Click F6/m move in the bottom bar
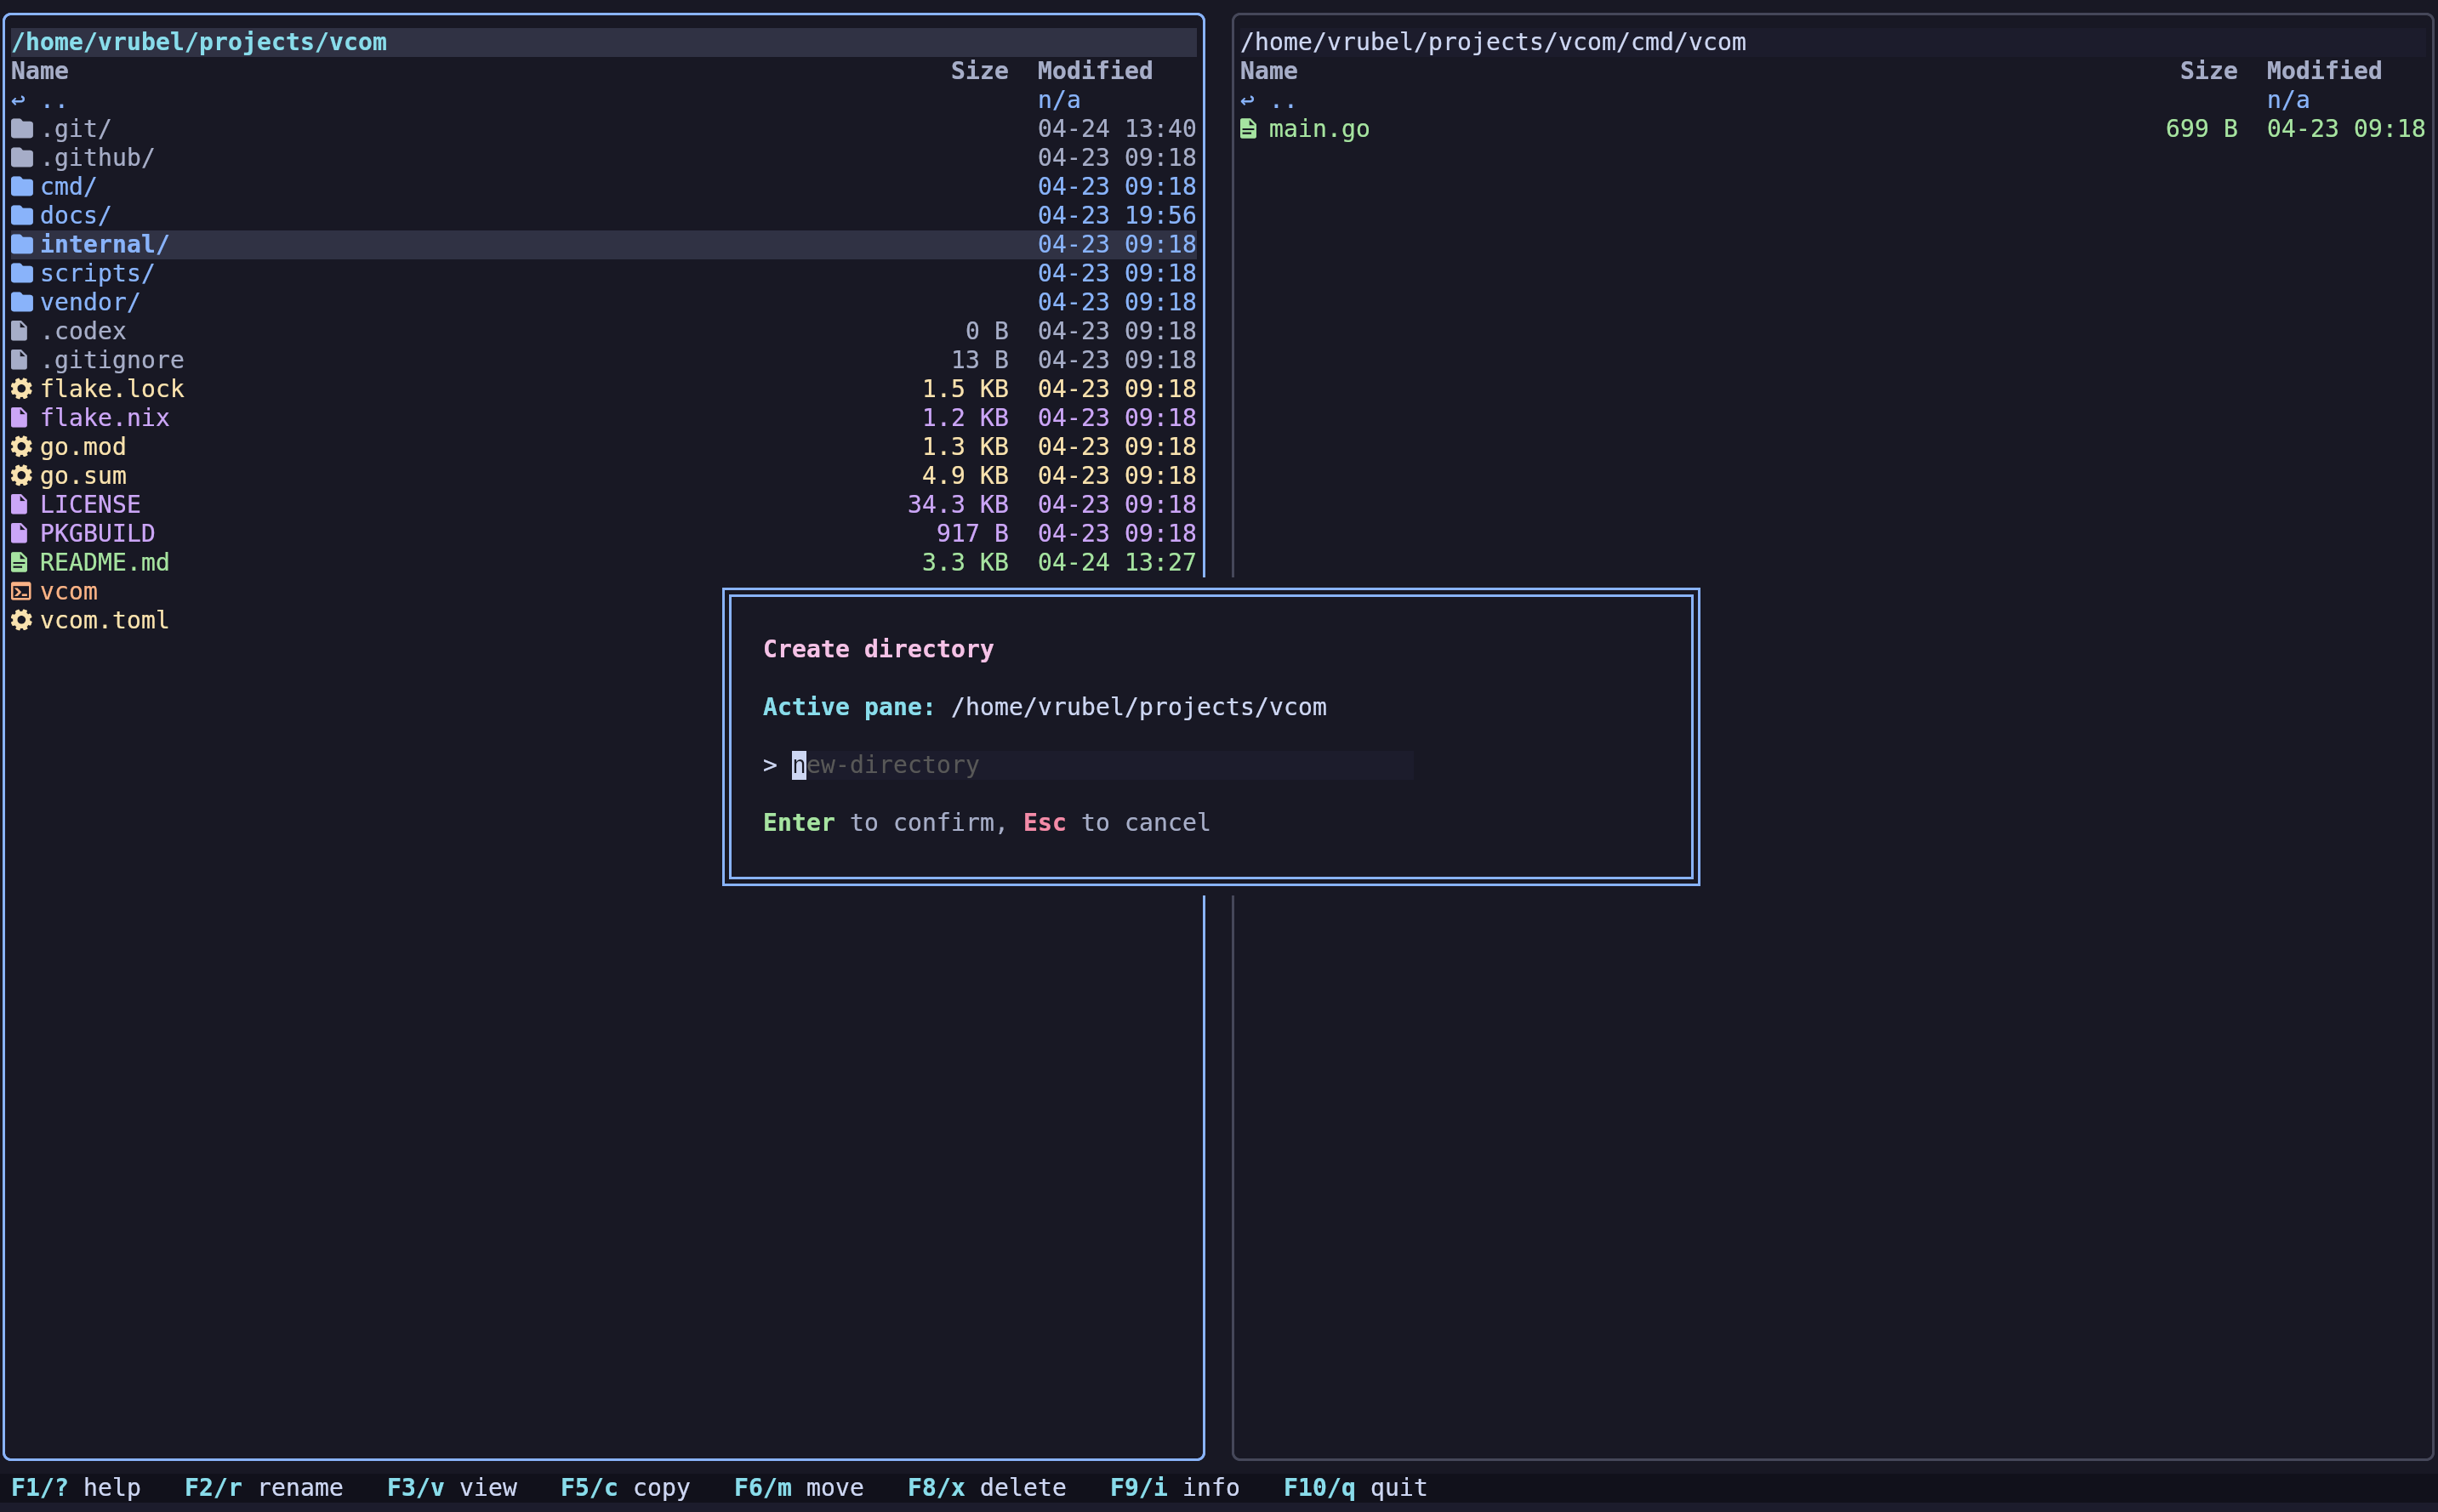Image resolution: width=2438 pixels, height=1512 pixels. coord(799,1488)
